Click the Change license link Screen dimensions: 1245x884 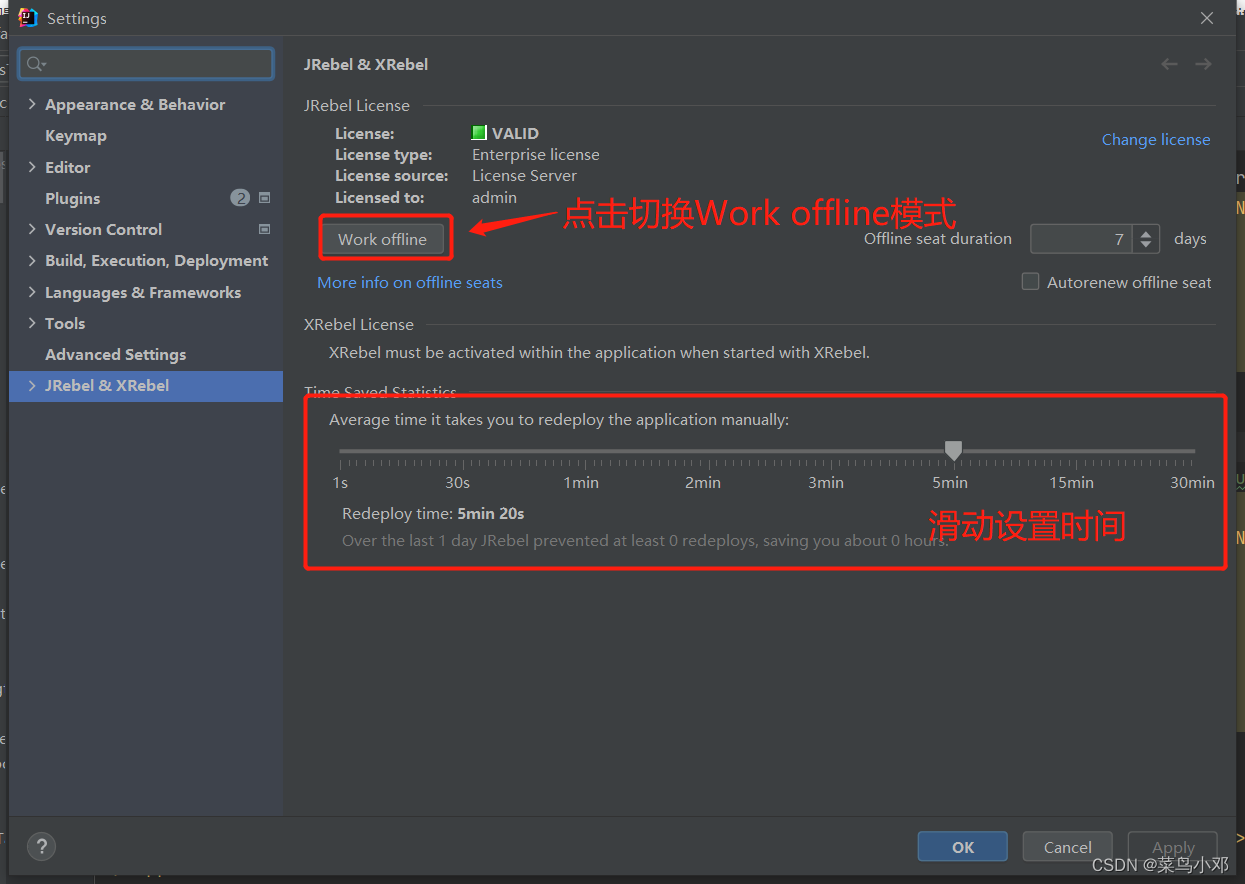pyautogui.click(x=1156, y=140)
